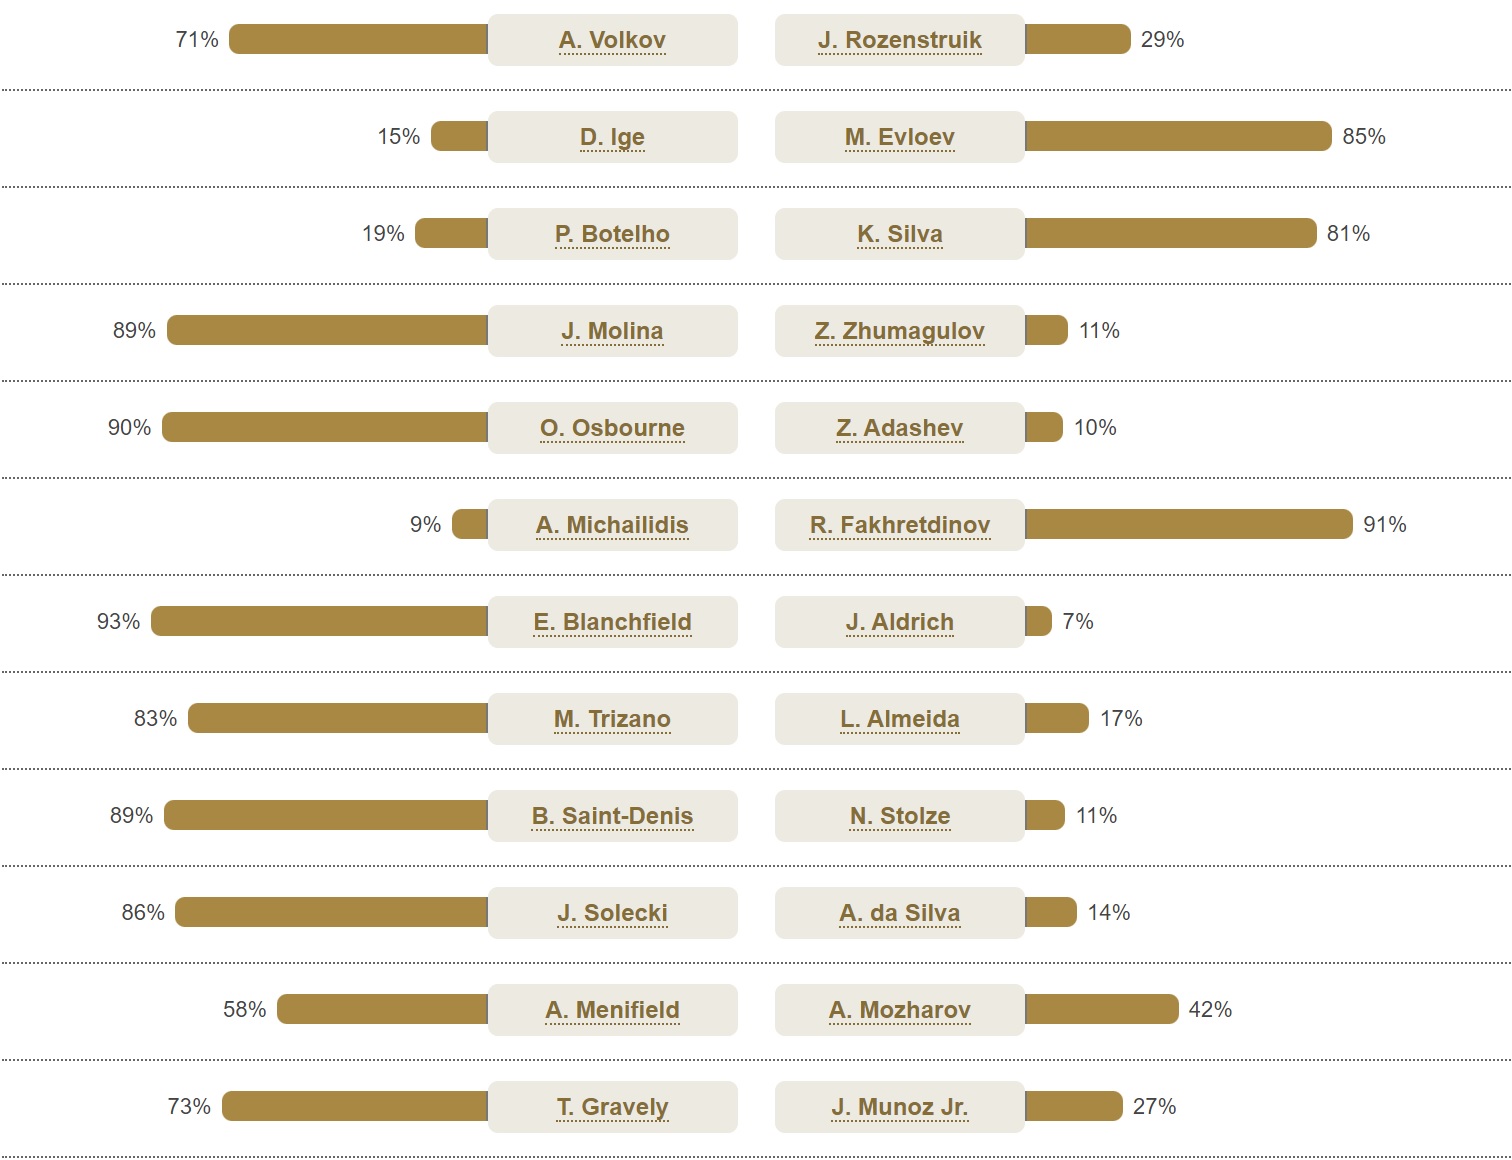Open J. Rozenstruik fighter link

click(x=899, y=40)
